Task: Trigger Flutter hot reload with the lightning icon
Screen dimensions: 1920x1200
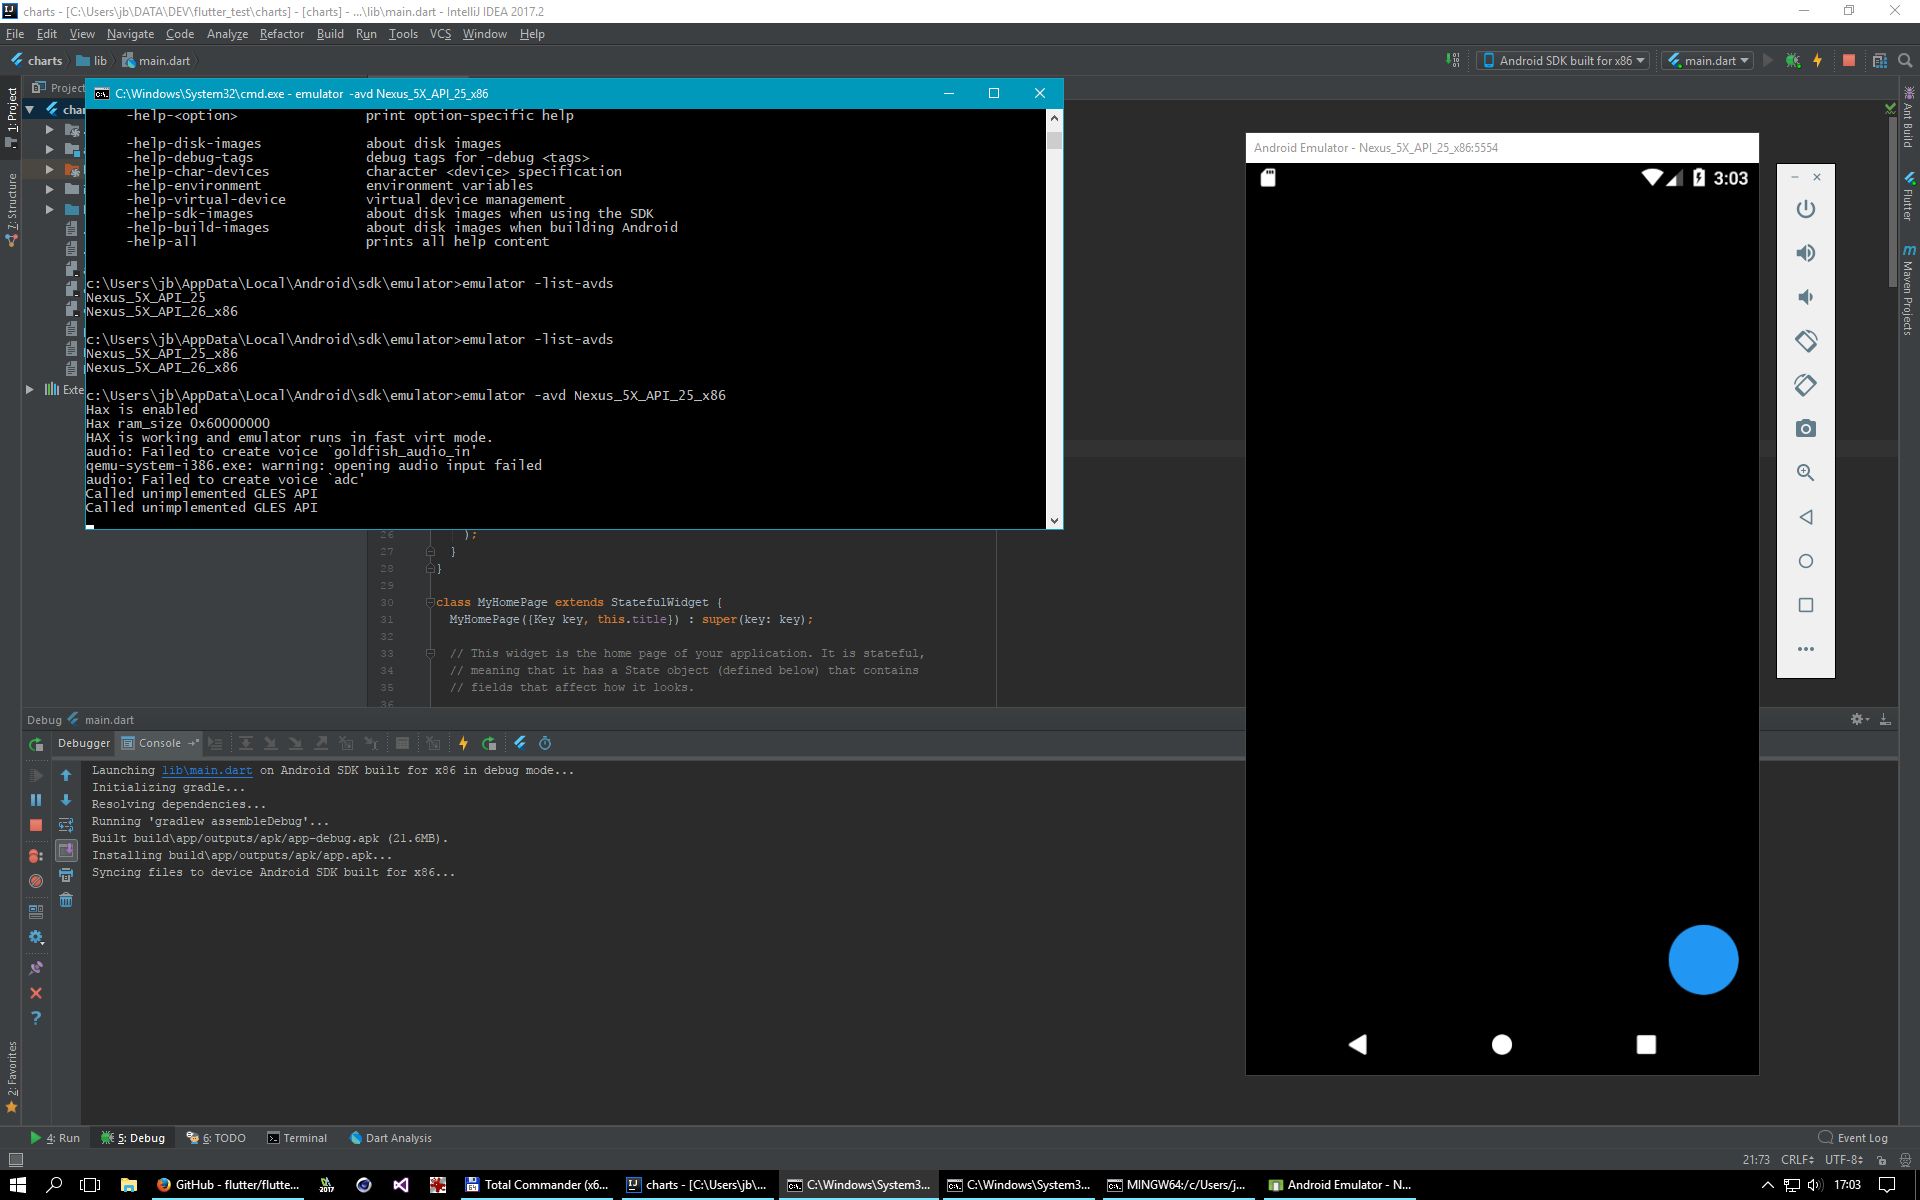Action: coord(463,743)
